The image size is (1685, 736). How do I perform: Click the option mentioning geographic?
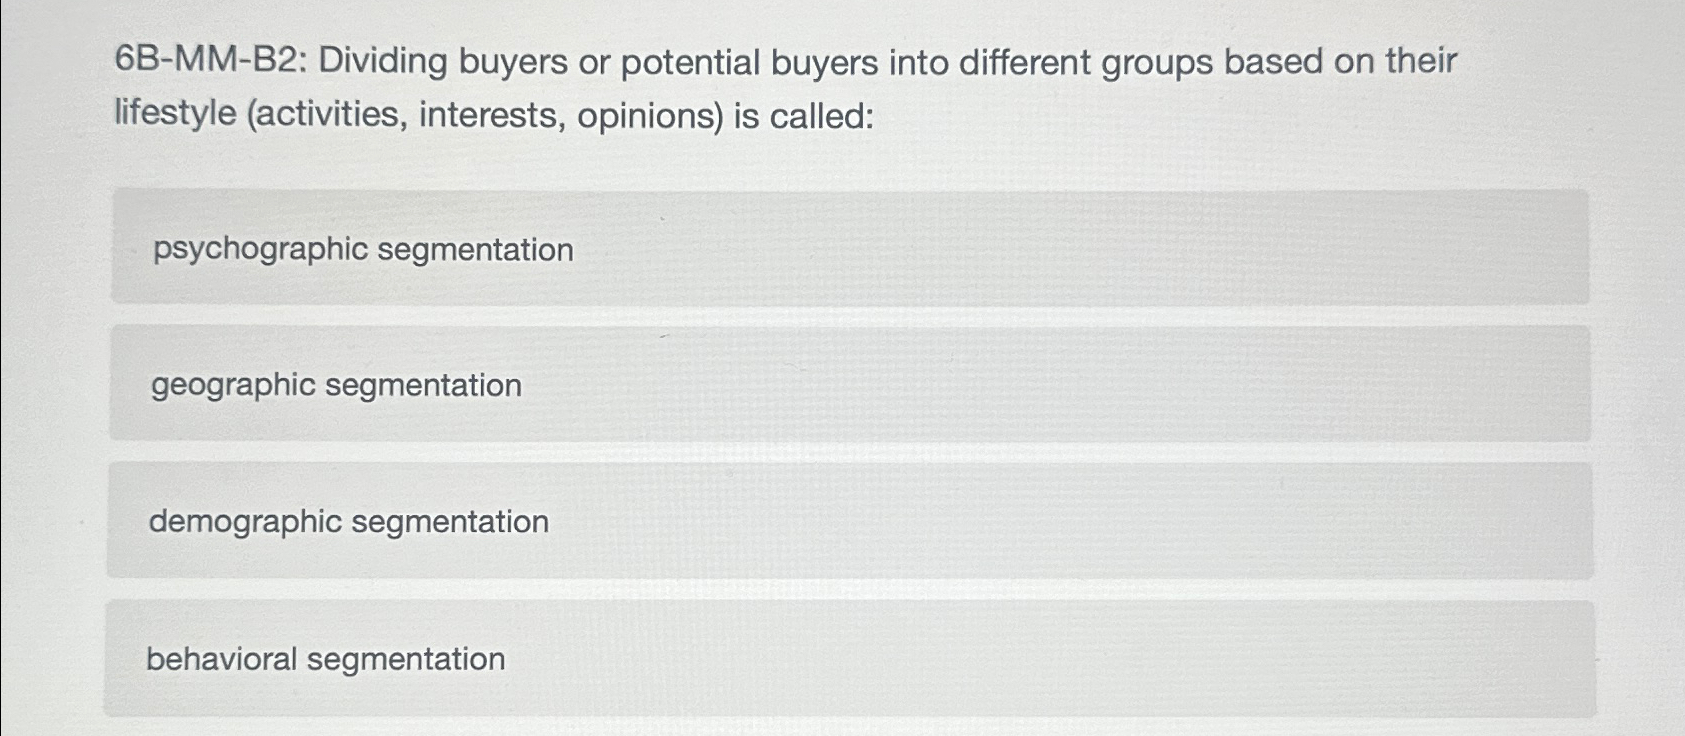(x=335, y=385)
